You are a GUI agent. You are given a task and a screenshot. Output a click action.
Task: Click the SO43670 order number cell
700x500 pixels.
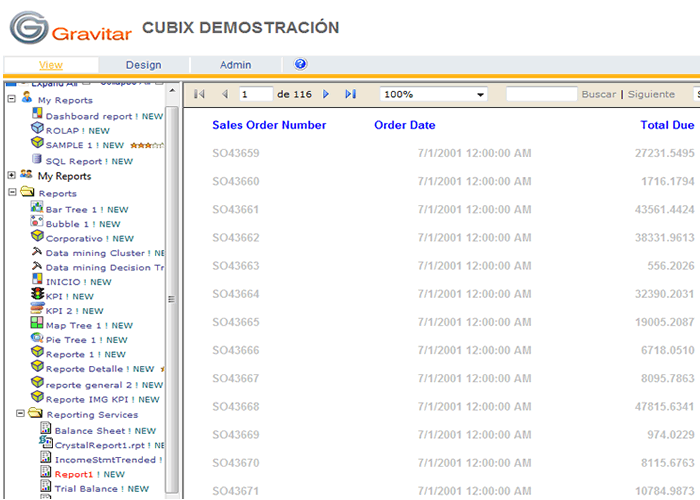coord(236,462)
